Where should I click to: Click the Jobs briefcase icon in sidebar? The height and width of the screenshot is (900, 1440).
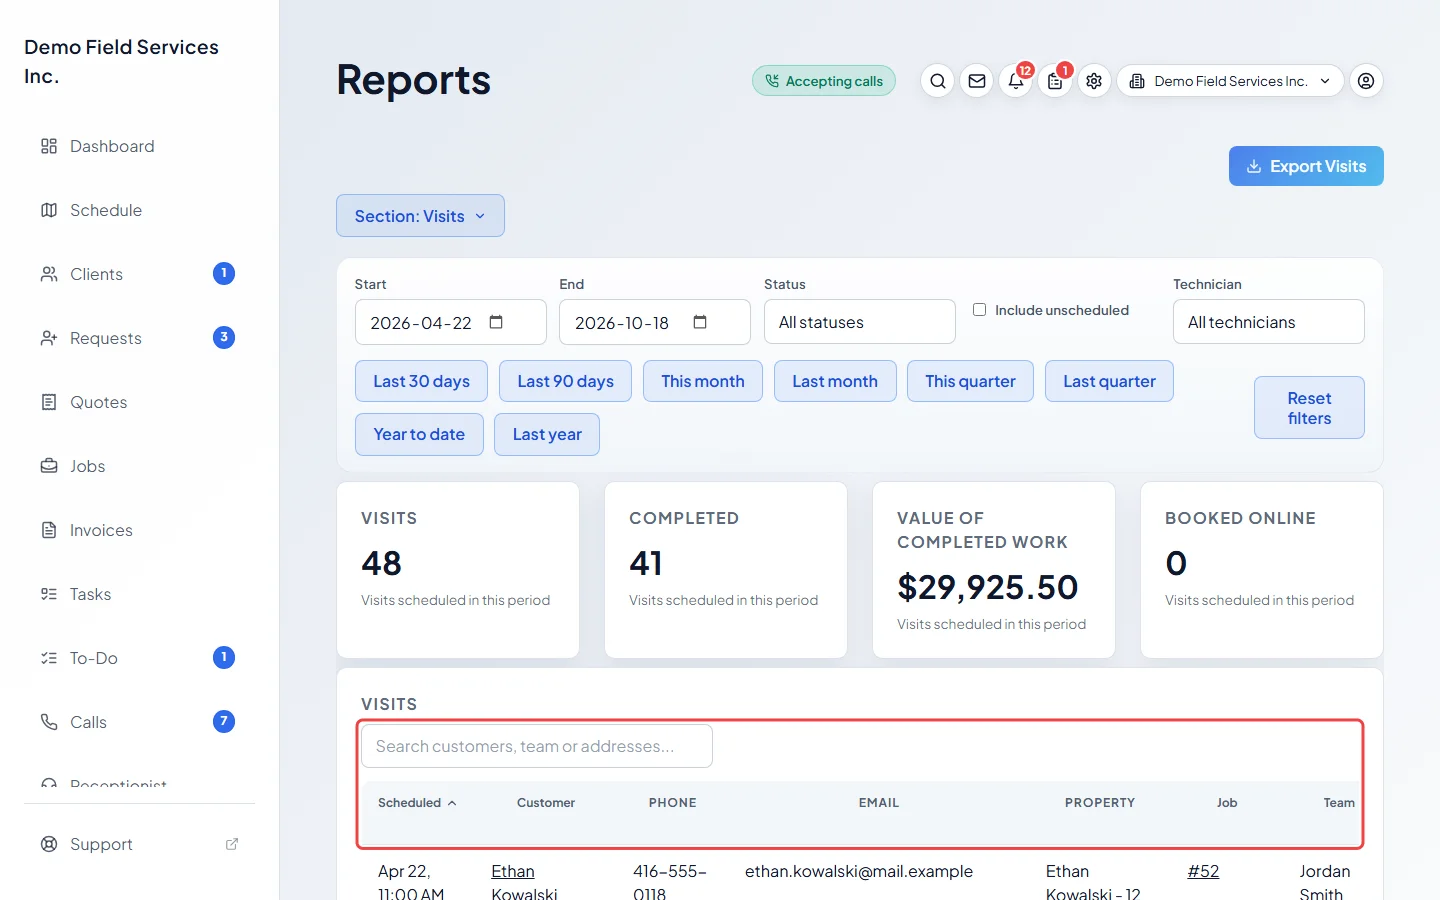[49, 466]
